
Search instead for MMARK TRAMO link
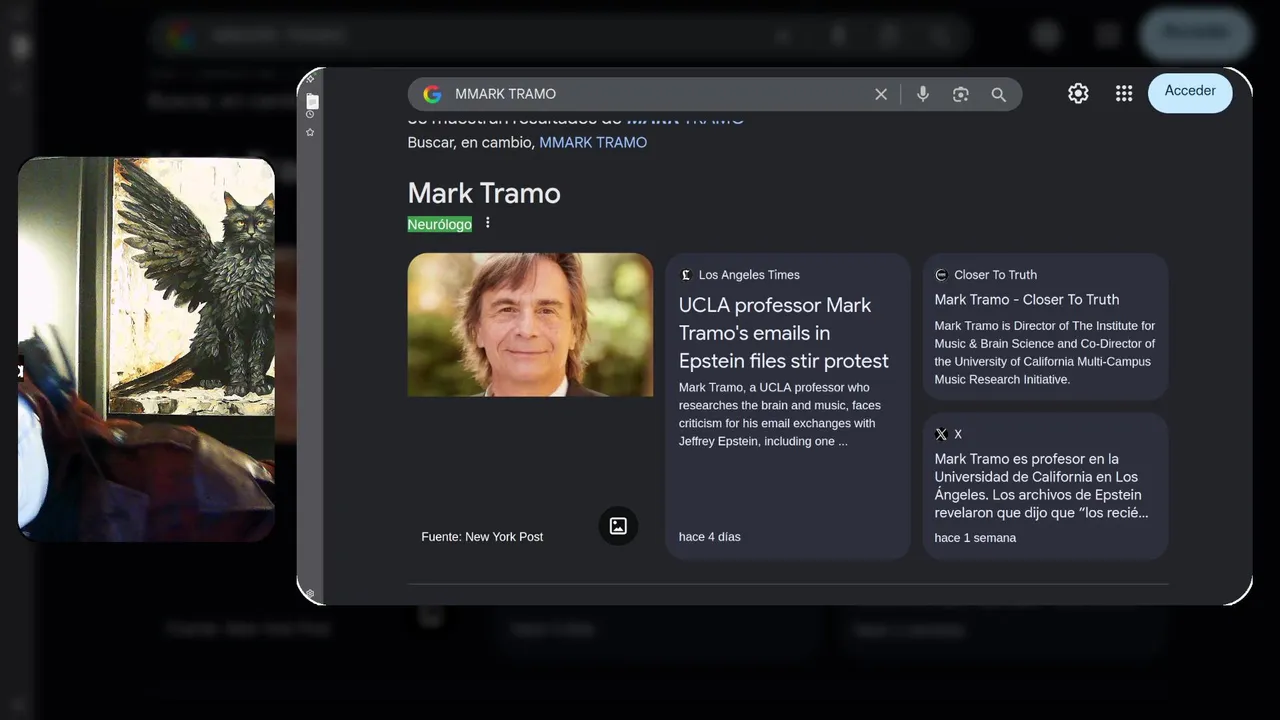[x=593, y=142]
